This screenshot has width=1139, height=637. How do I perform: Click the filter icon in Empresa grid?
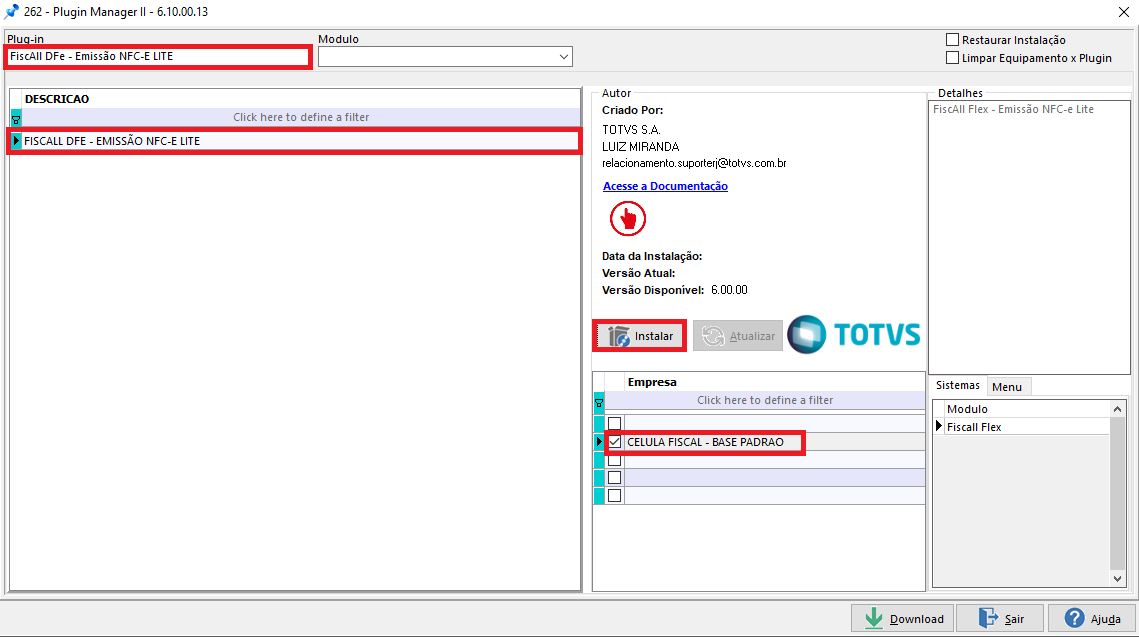[599, 402]
